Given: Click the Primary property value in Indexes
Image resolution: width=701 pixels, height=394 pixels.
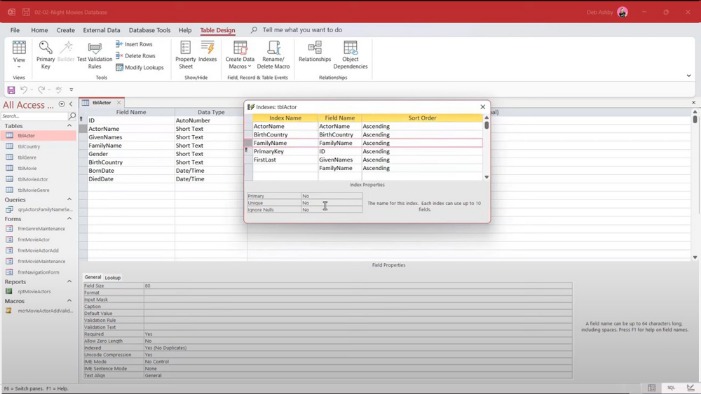Looking at the screenshot, I should tap(332, 196).
